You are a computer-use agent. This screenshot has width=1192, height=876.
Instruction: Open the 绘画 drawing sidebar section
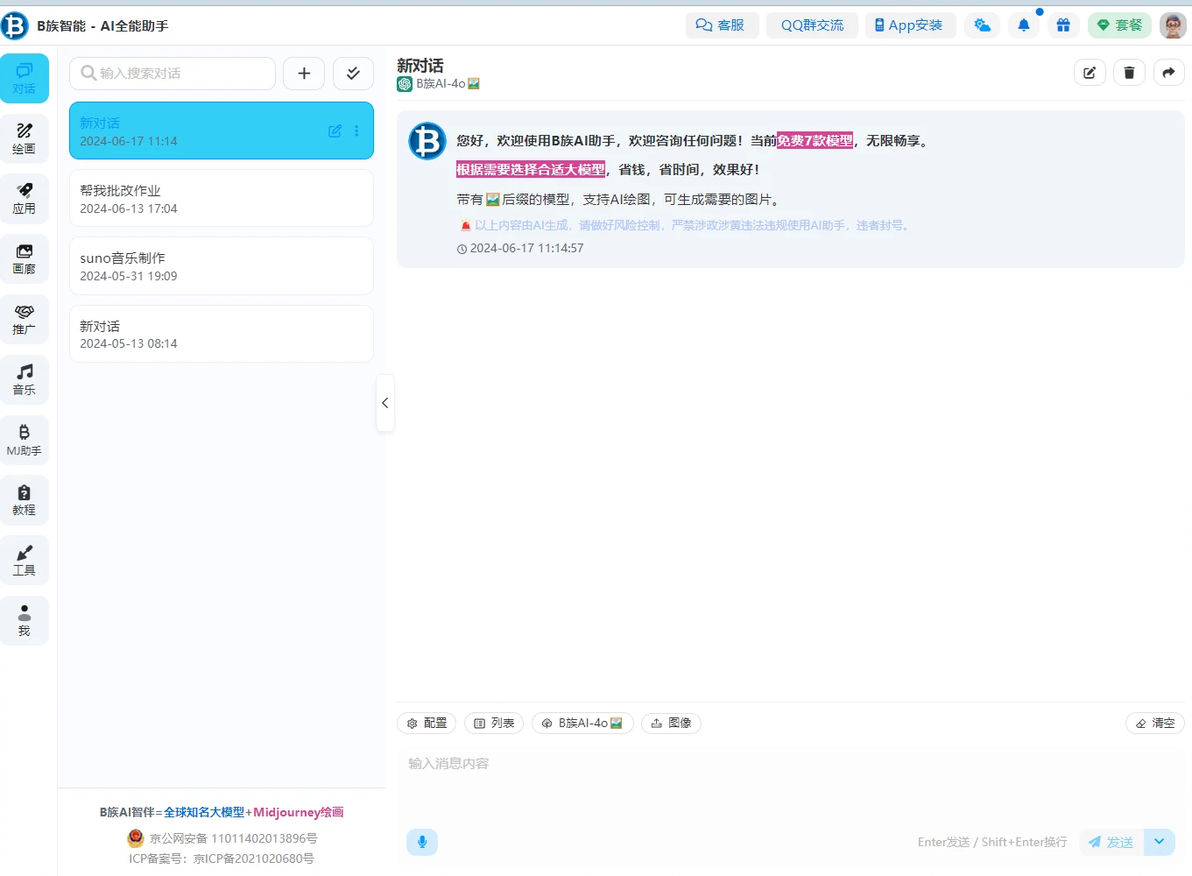pyautogui.click(x=24, y=138)
